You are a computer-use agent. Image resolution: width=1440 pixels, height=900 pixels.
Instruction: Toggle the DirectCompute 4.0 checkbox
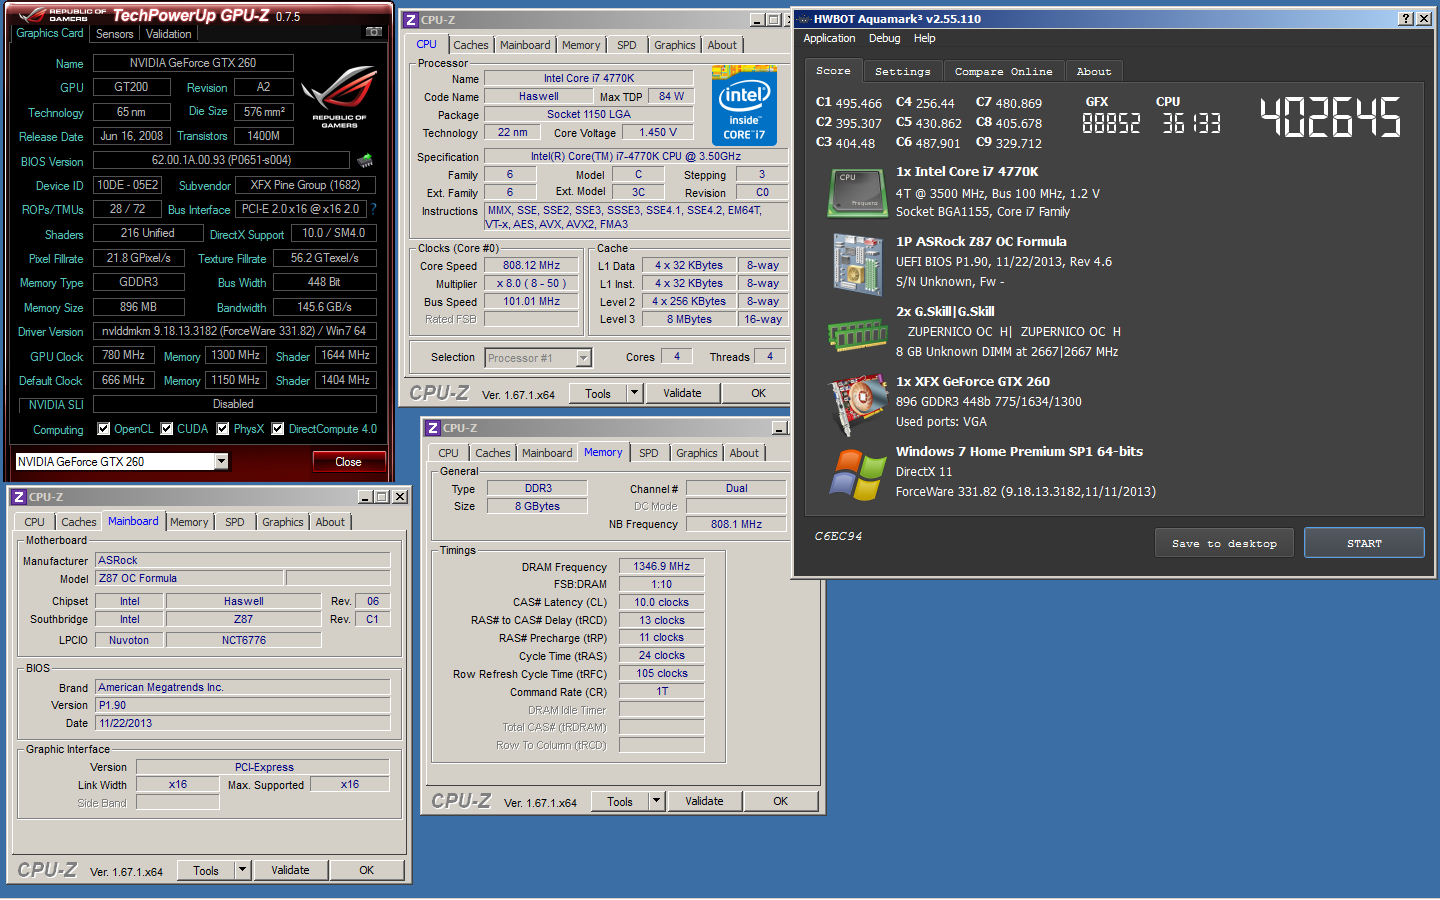click(x=278, y=429)
